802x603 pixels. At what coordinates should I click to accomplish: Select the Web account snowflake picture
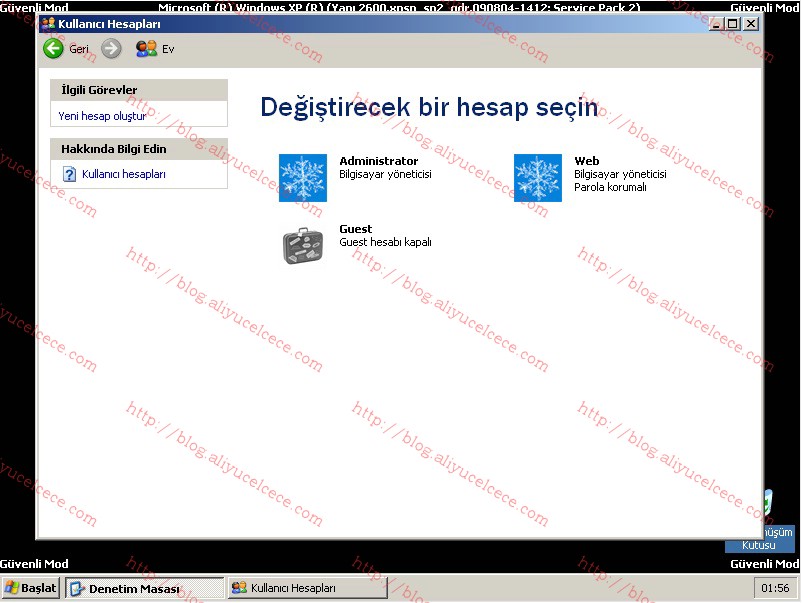[x=538, y=177]
